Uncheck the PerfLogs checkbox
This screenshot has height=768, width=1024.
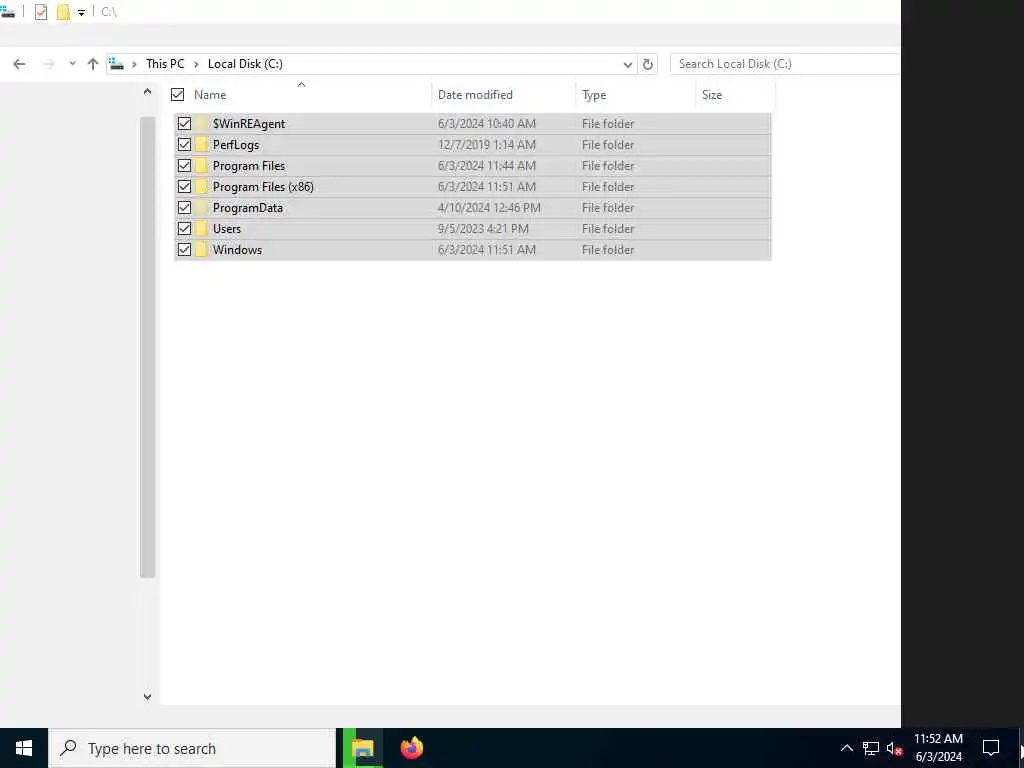[184, 144]
